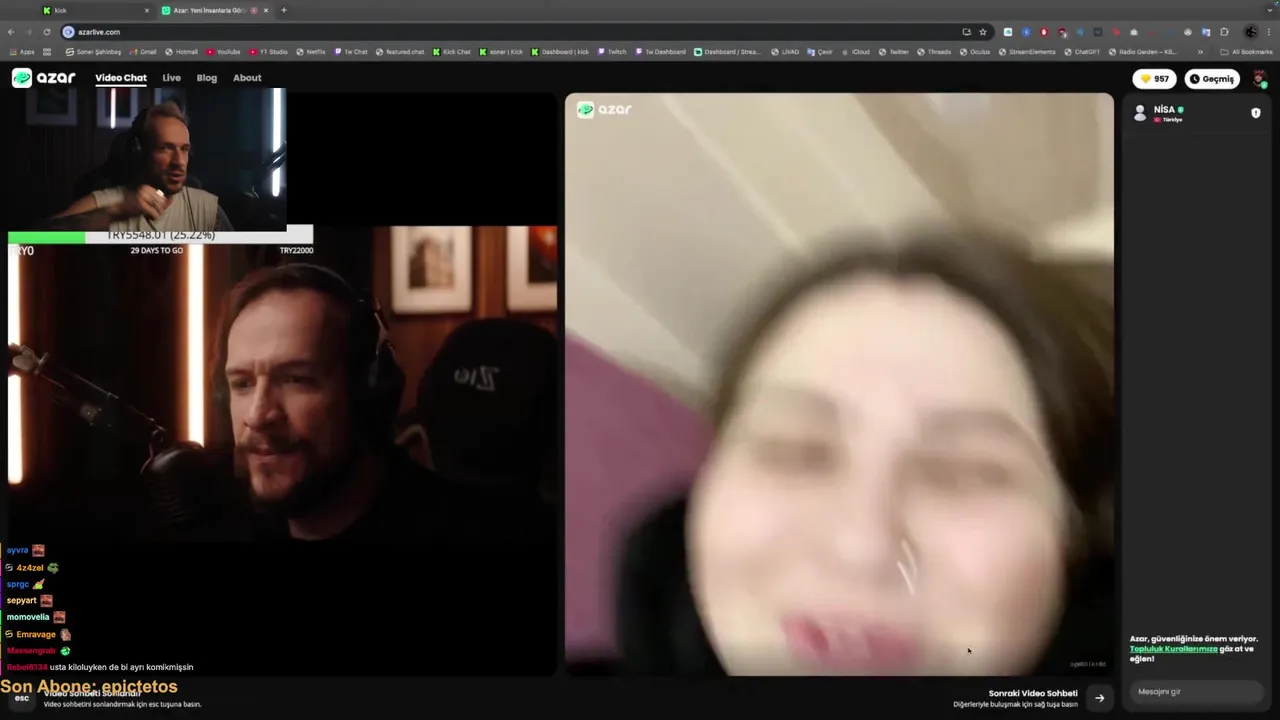Open the profile avatar menu

click(x=1260, y=79)
